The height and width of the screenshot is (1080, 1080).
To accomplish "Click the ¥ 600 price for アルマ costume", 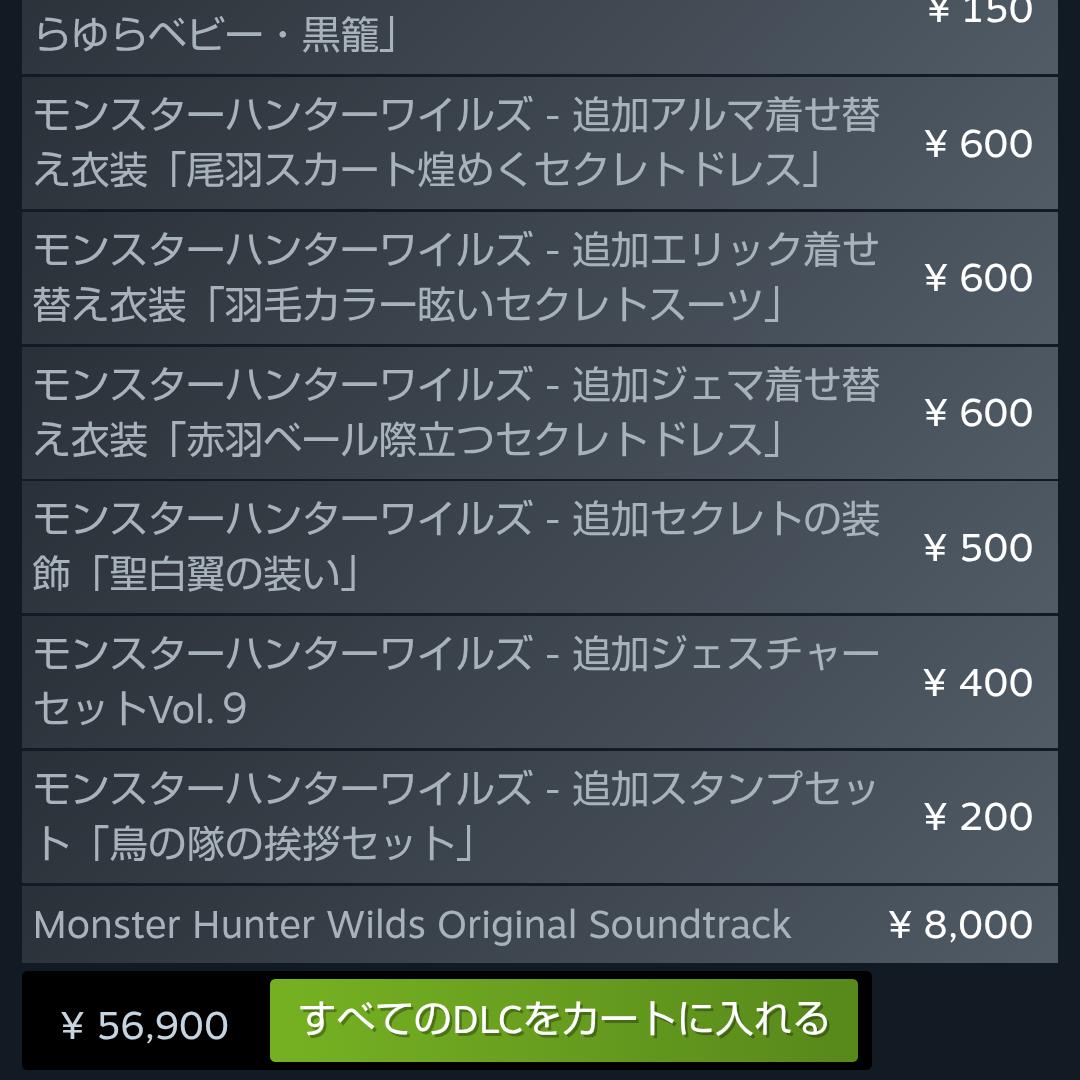I will (978, 144).
